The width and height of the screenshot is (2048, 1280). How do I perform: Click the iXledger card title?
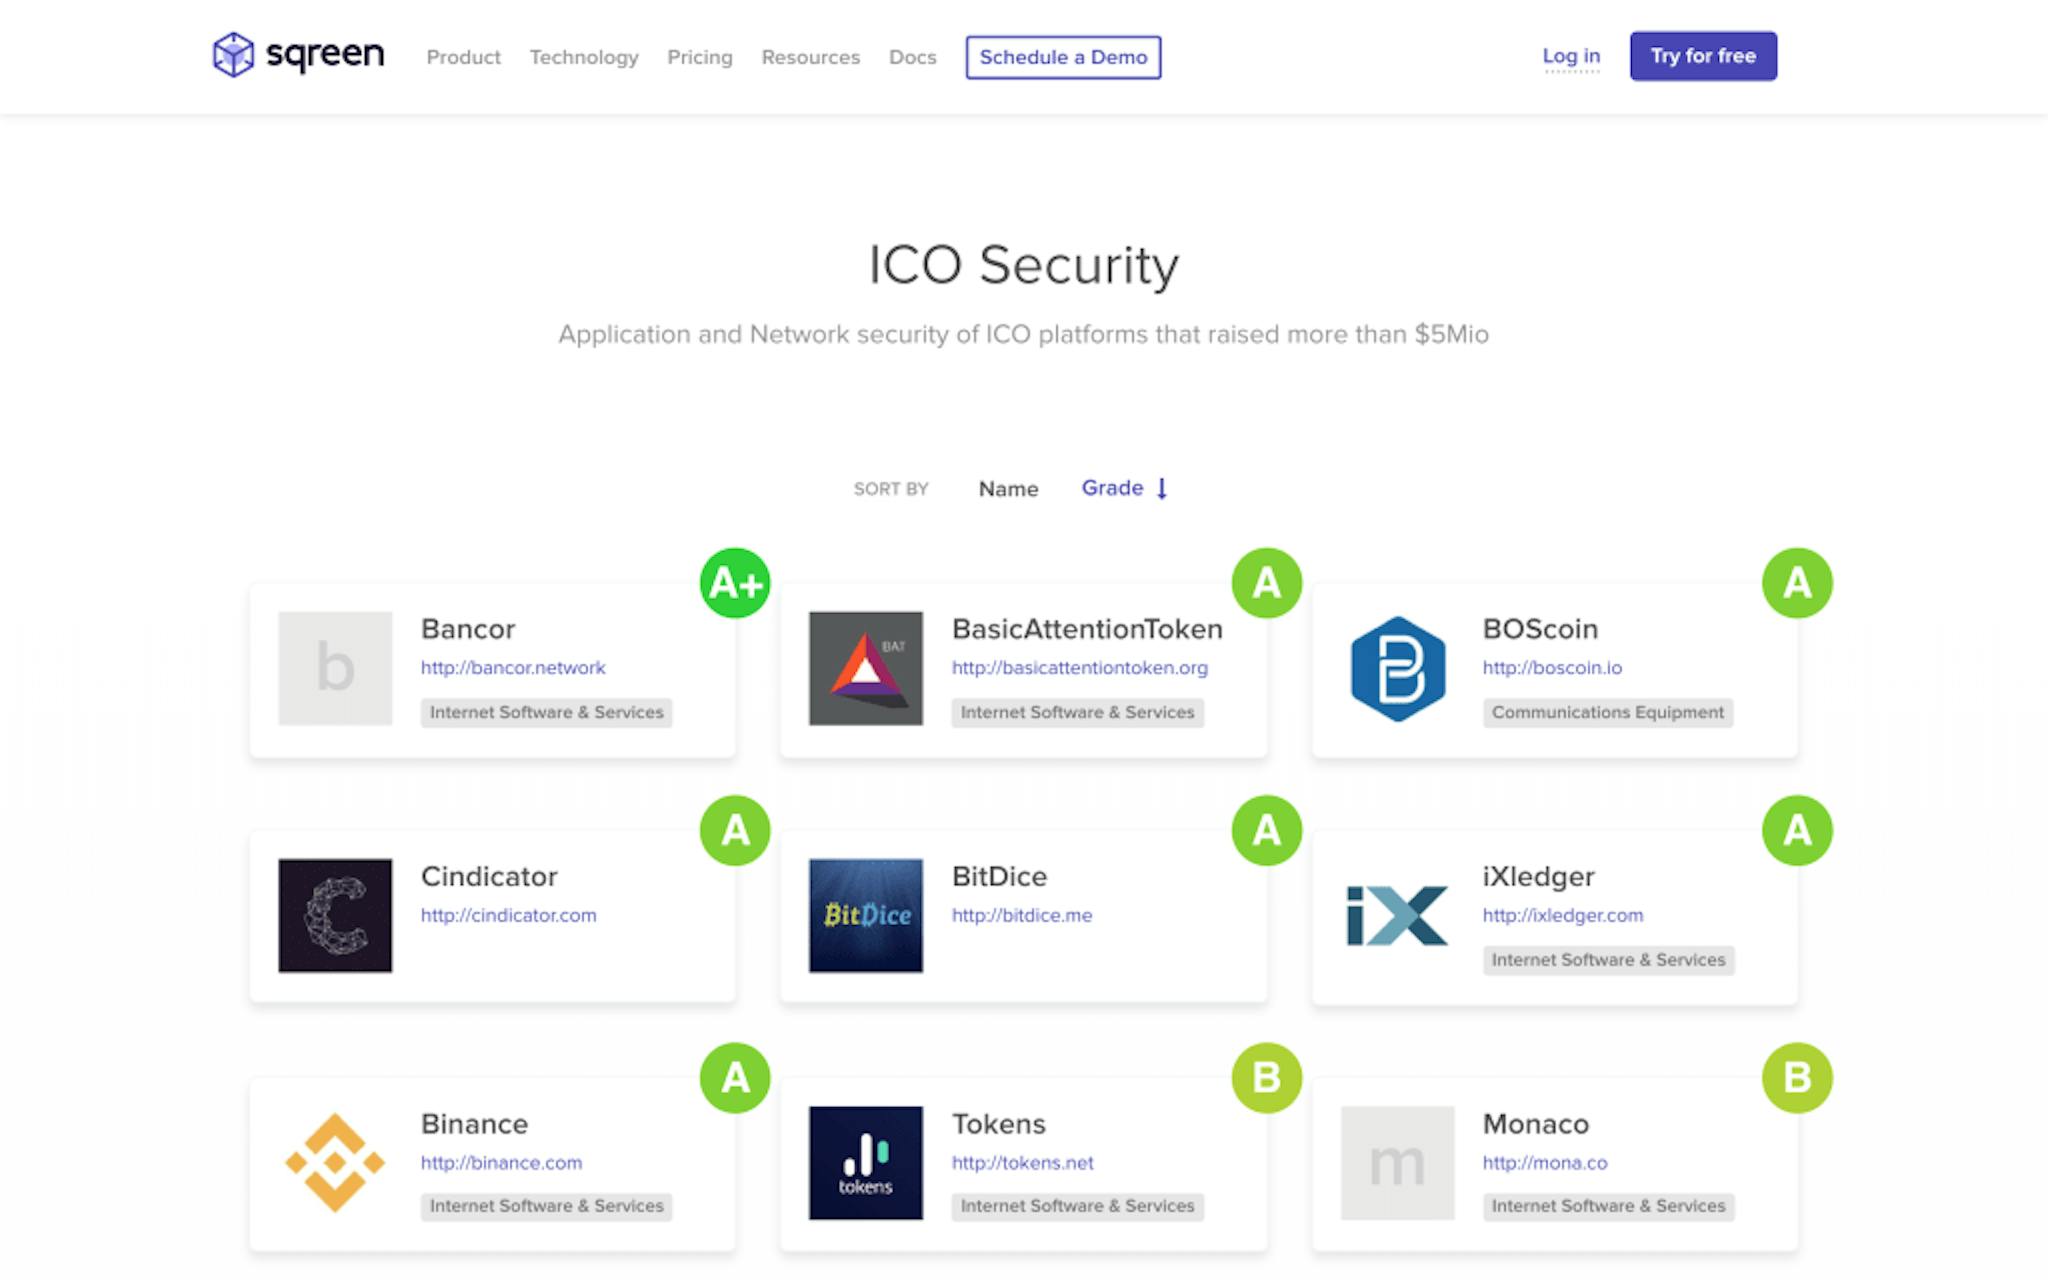coord(1539,877)
